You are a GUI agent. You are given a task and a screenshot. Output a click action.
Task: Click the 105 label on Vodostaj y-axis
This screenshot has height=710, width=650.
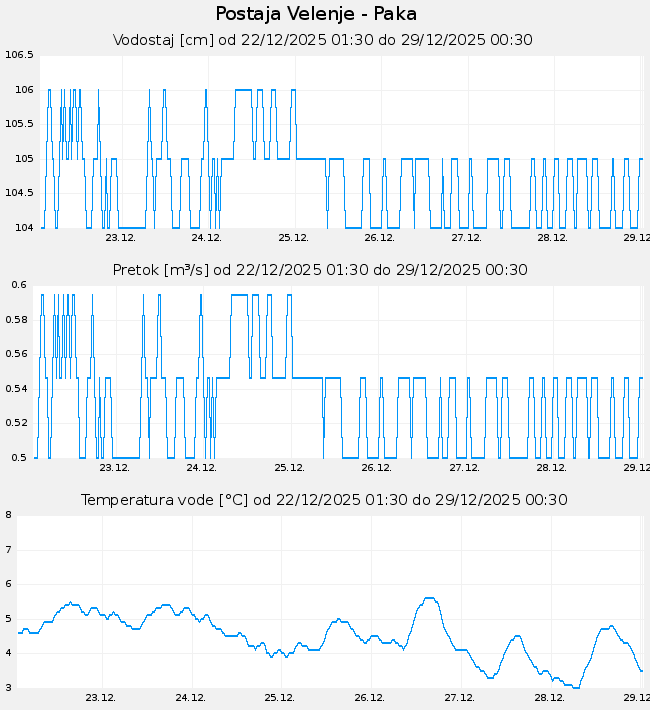(24, 159)
